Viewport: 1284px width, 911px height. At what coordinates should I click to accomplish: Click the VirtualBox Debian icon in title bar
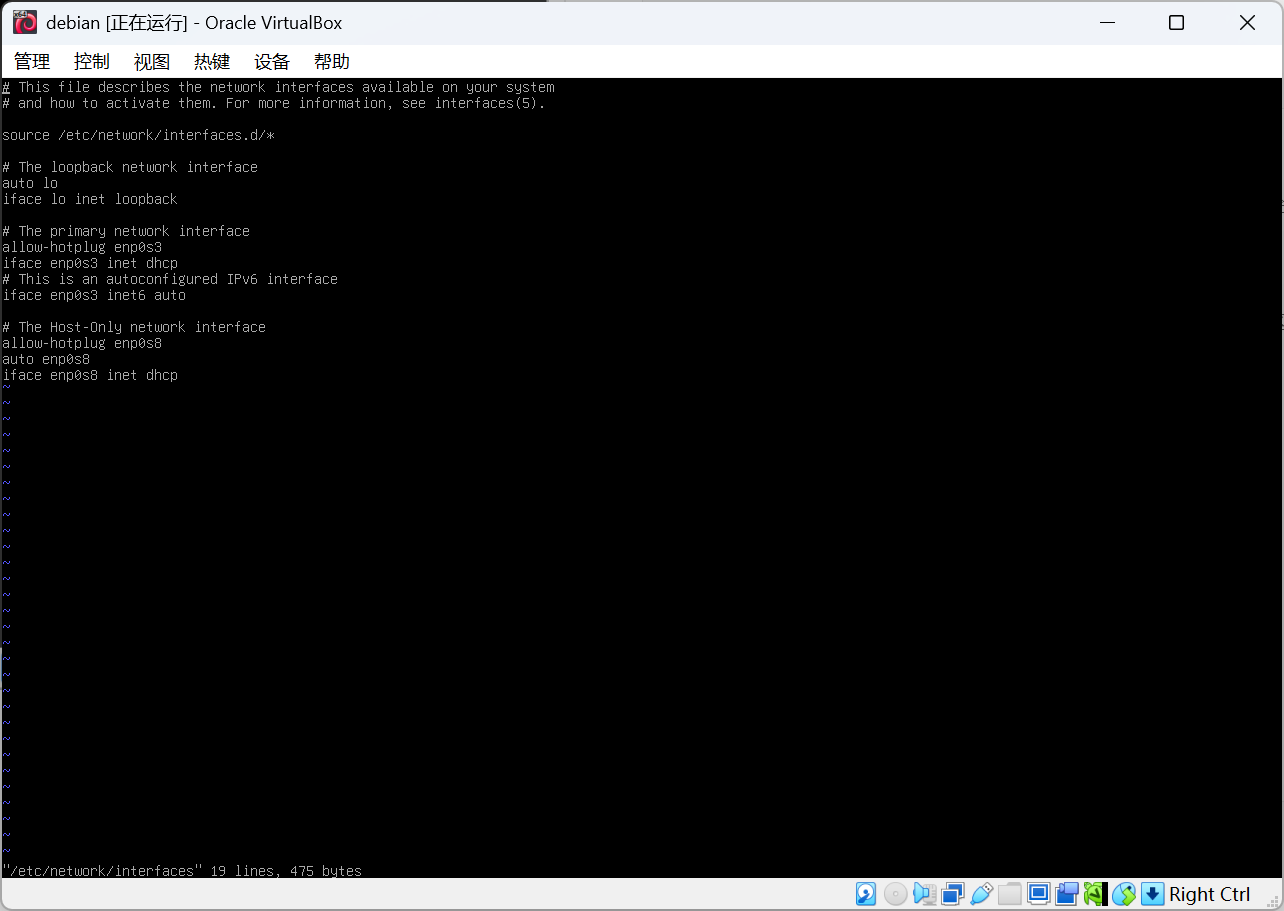point(25,23)
